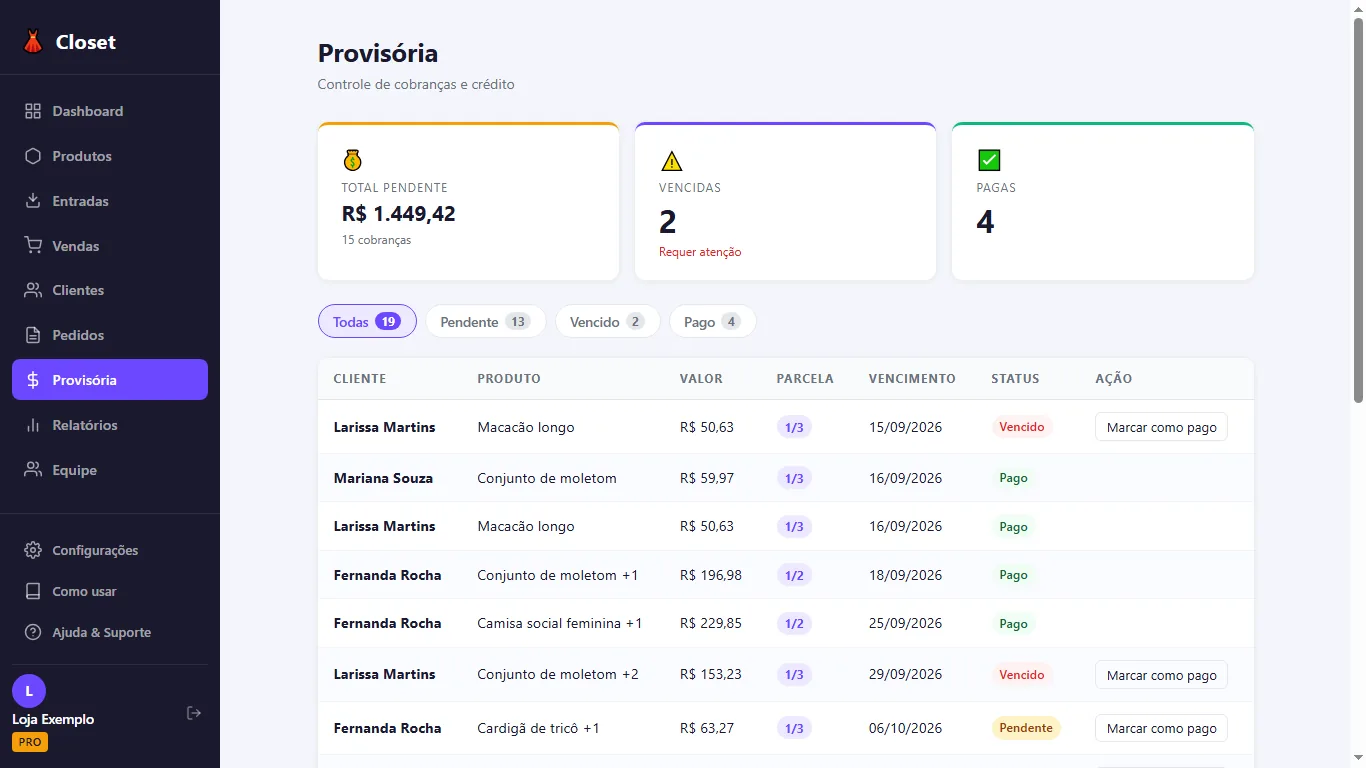Click the Dashboard grid icon in sidebar
This screenshot has height=768, width=1366.
pos(33,111)
